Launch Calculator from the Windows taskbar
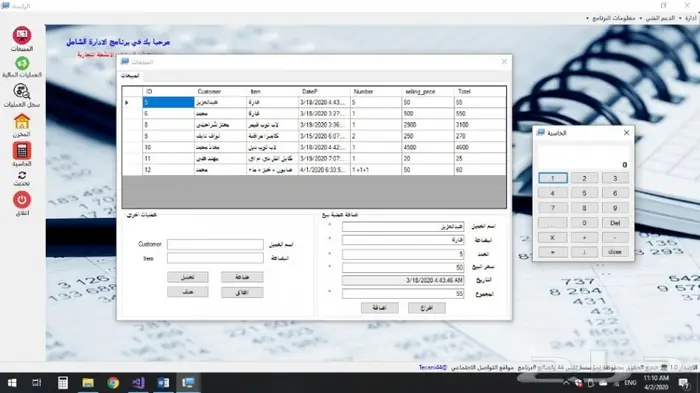Screen dimensions: 700x393 coord(62,383)
